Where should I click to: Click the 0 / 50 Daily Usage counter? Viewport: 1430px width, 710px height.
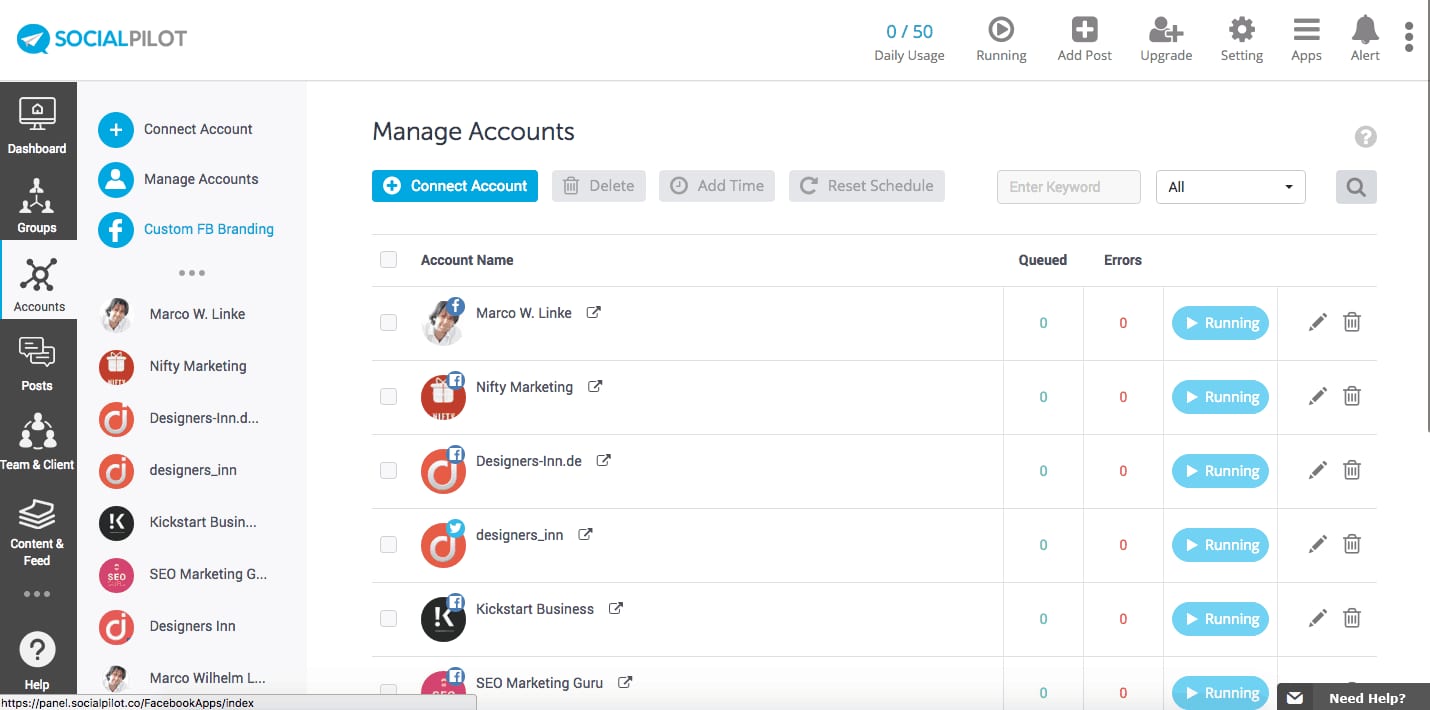909,41
